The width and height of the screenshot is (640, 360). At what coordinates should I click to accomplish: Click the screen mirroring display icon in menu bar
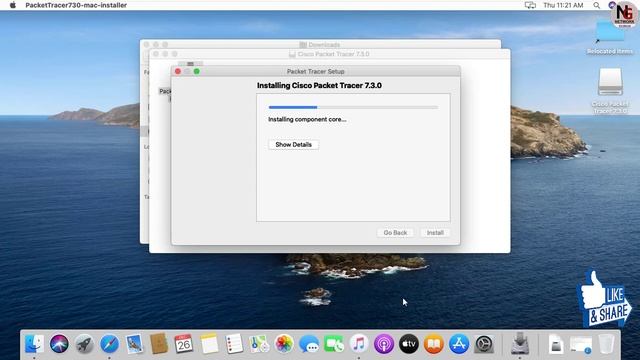click(x=530, y=5)
